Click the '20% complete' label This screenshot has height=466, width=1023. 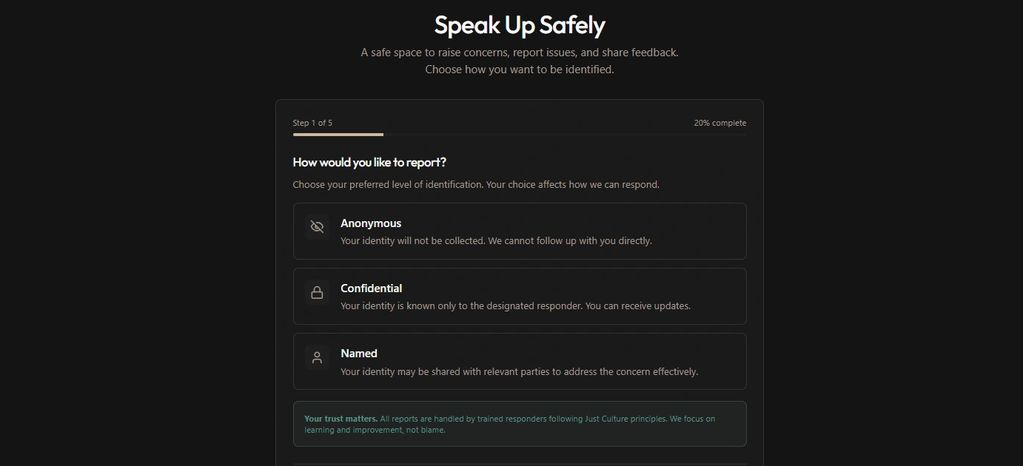(x=720, y=123)
